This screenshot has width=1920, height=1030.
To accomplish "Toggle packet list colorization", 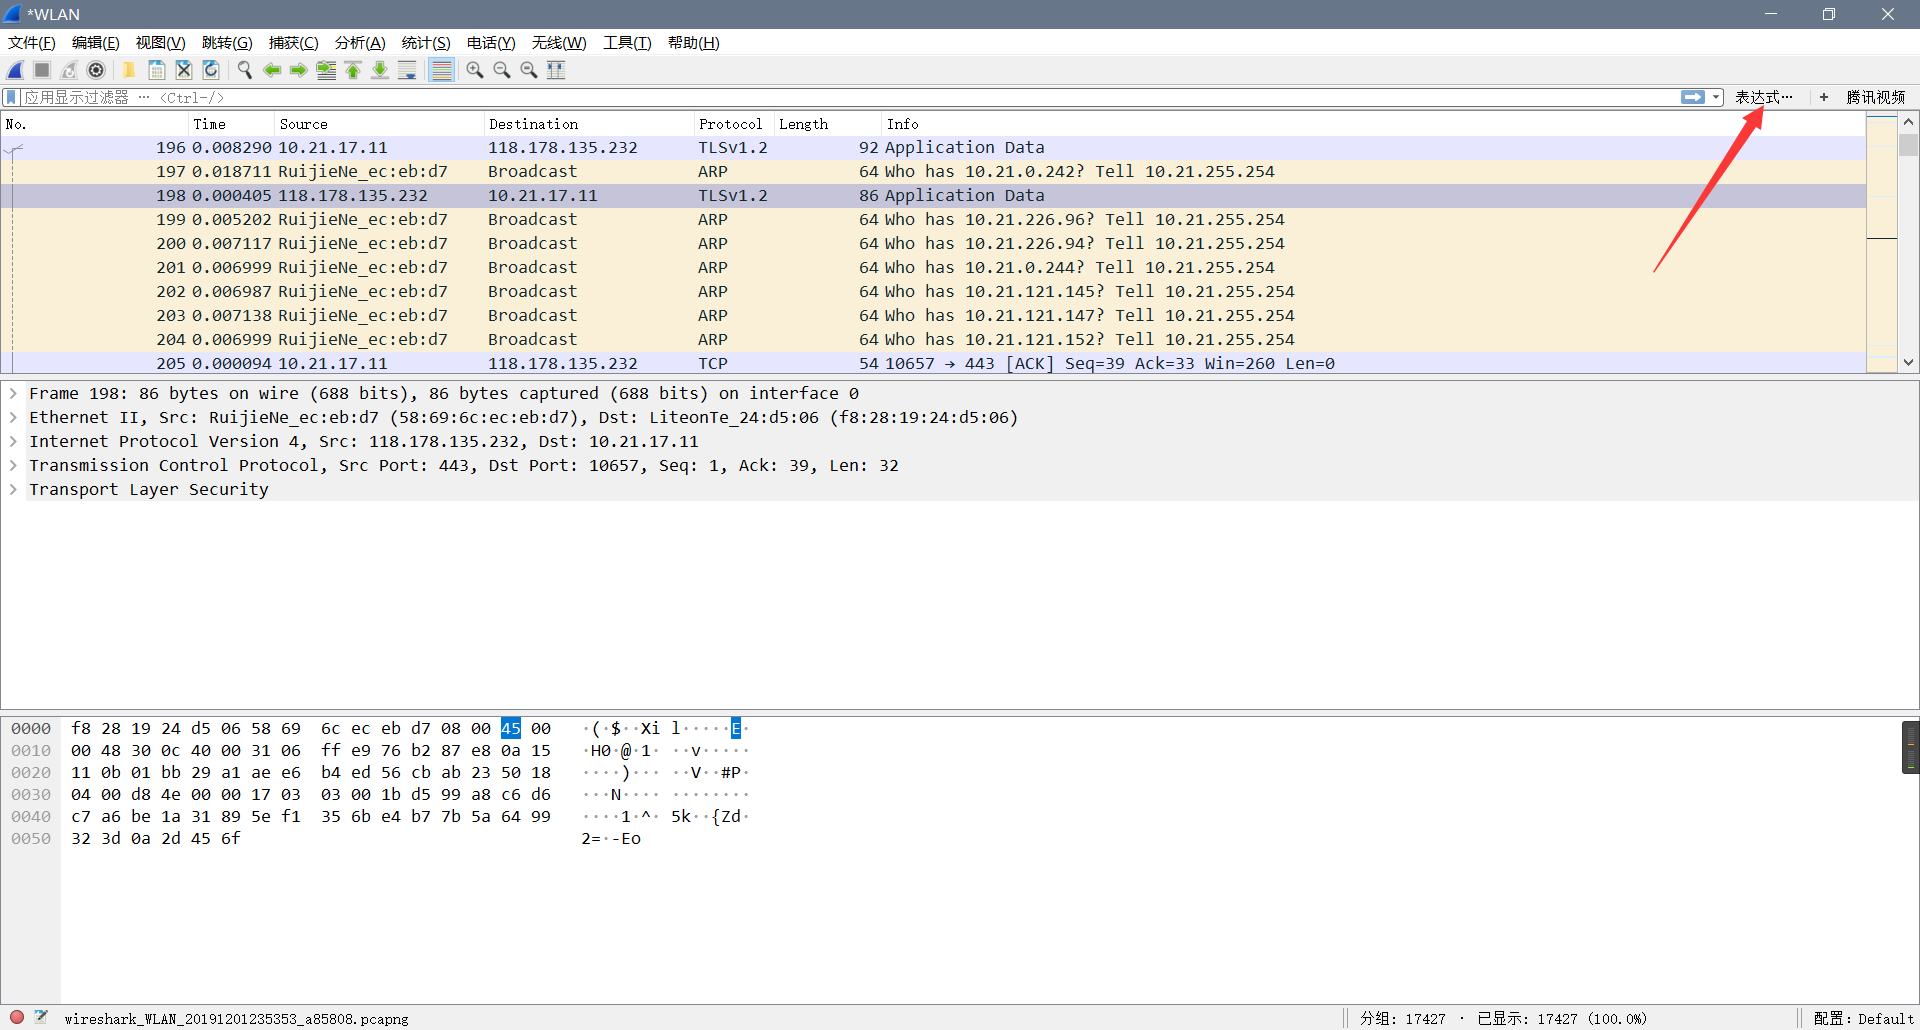I will click(x=441, y=70).
